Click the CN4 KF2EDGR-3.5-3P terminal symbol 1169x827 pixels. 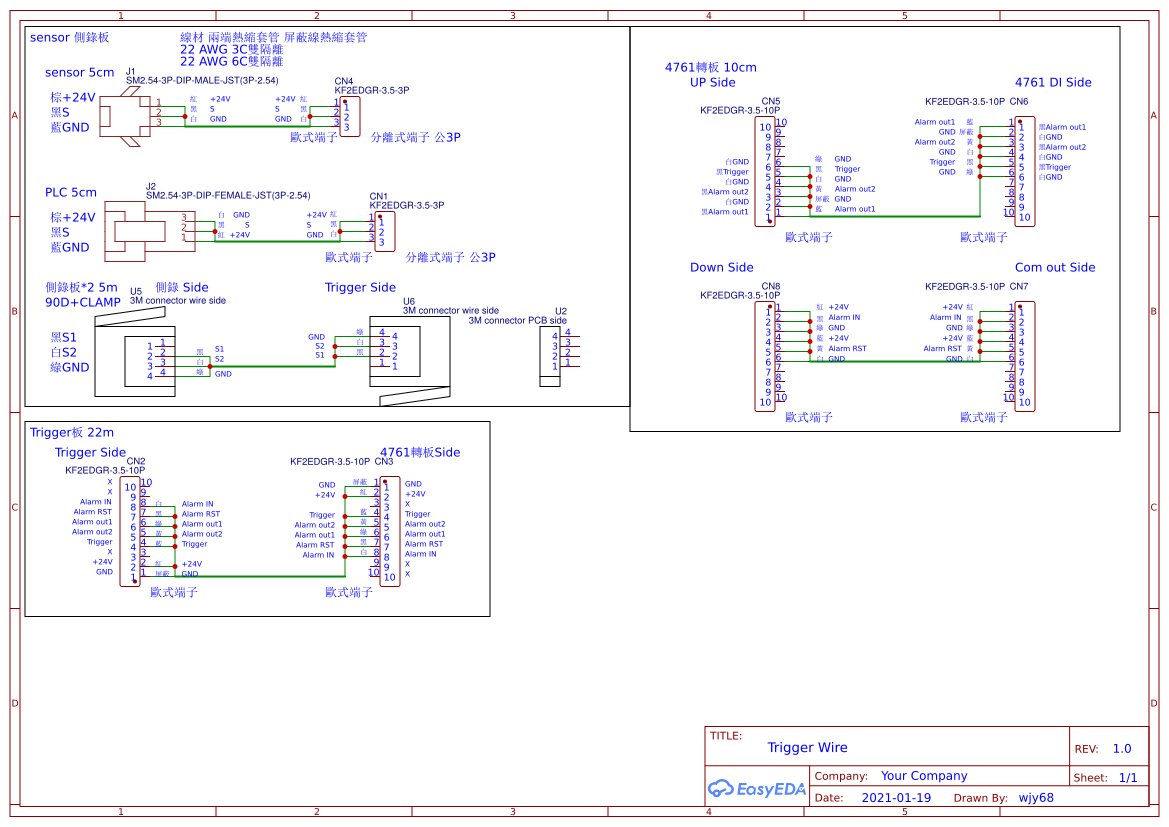pyautogui.click(x=350, y=115)
